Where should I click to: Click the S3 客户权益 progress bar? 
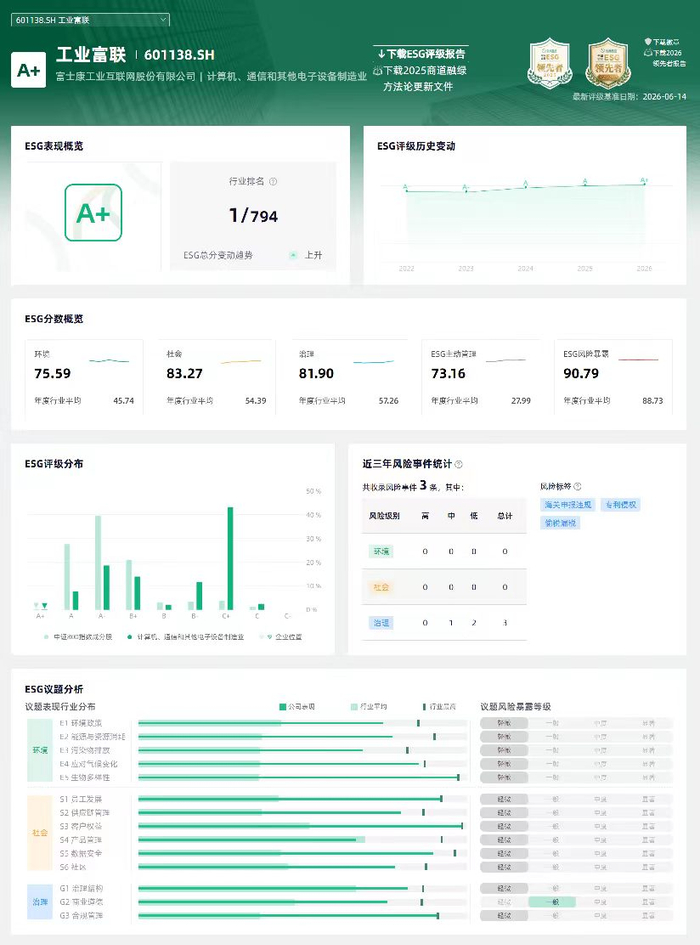[x=303, y=826]
